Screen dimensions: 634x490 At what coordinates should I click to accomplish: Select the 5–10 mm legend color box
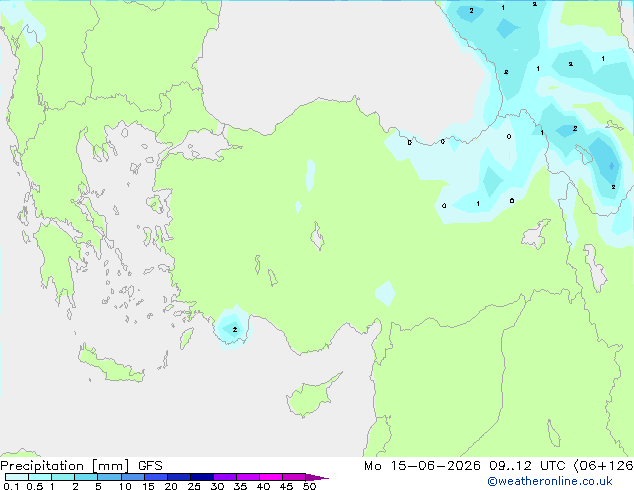pyautogui.click(x=109, y=477)
